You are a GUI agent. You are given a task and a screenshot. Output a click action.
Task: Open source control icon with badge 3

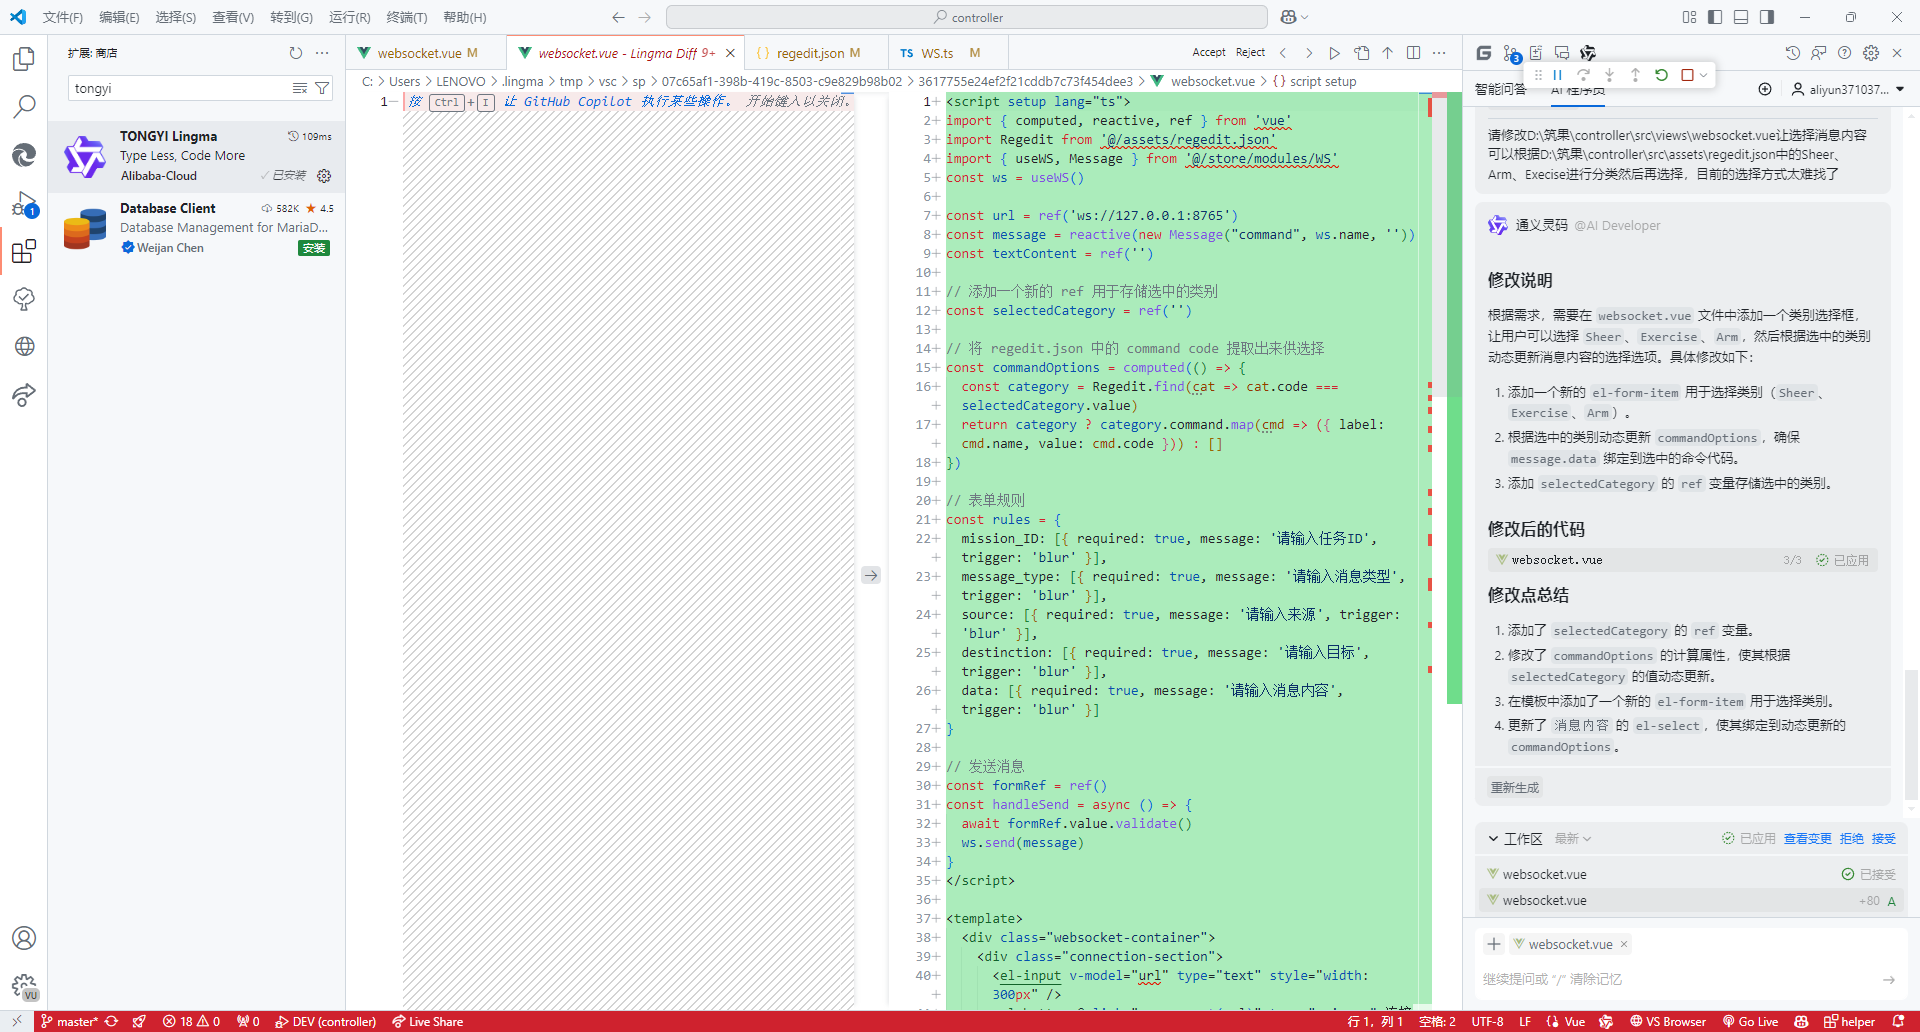(x=1511, y=54)
